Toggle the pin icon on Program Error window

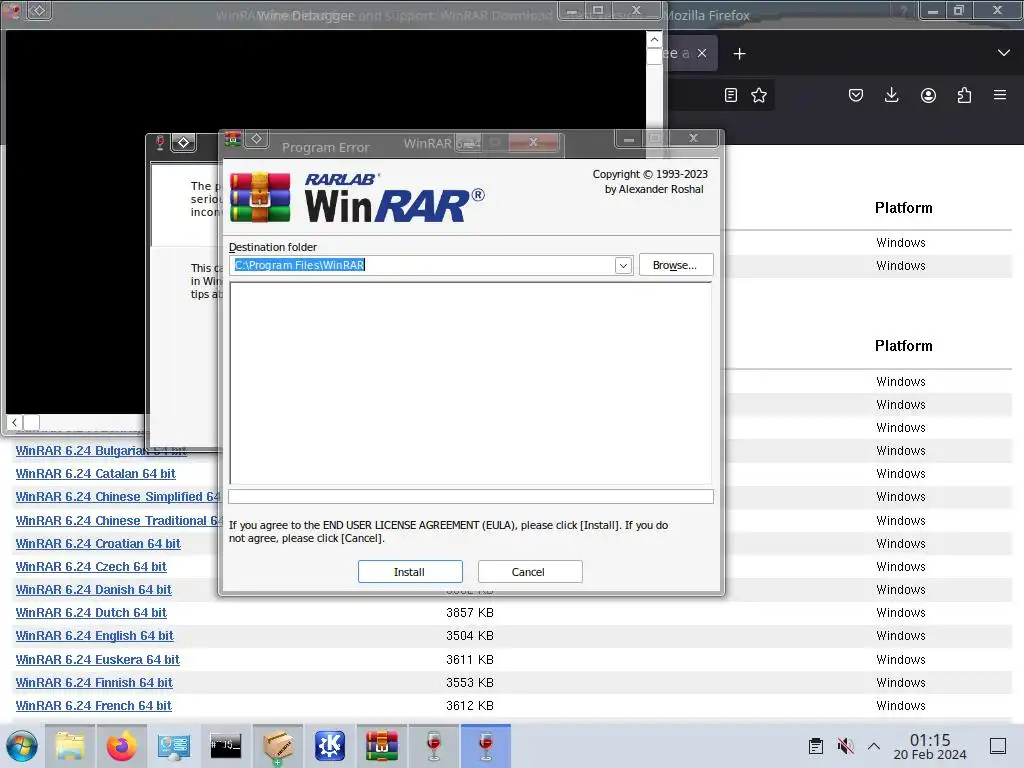pyautogui.click(x=184, y=142)
